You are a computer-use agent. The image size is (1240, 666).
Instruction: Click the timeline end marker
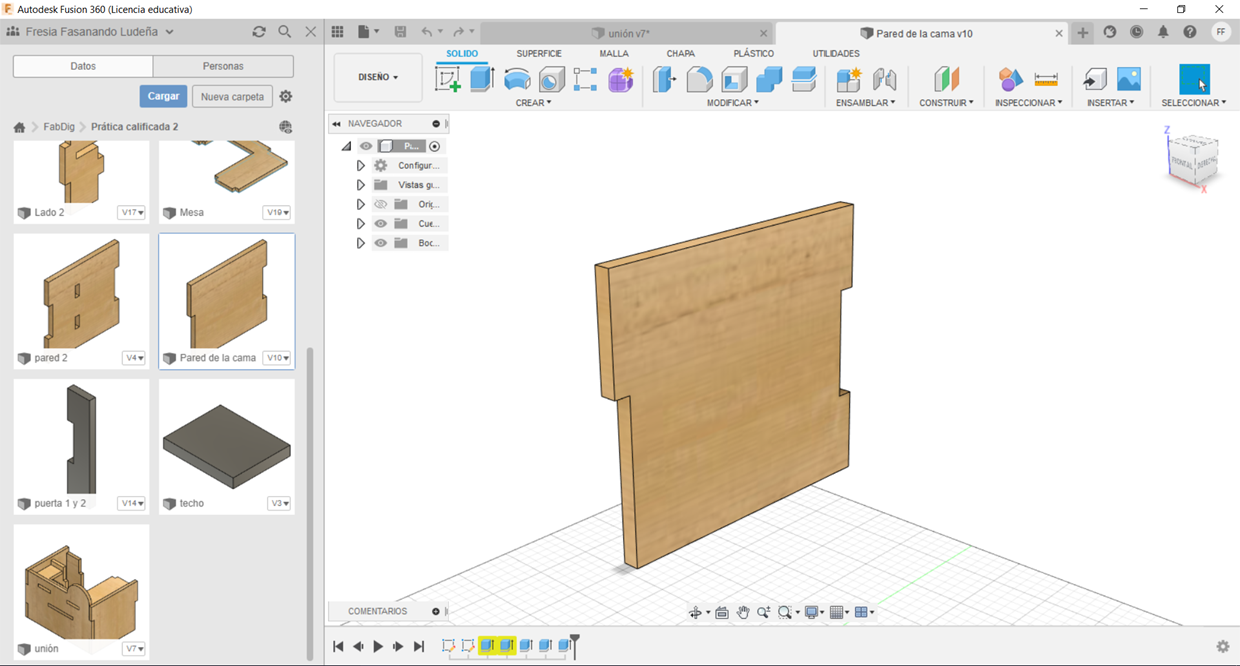pos(575,645)
